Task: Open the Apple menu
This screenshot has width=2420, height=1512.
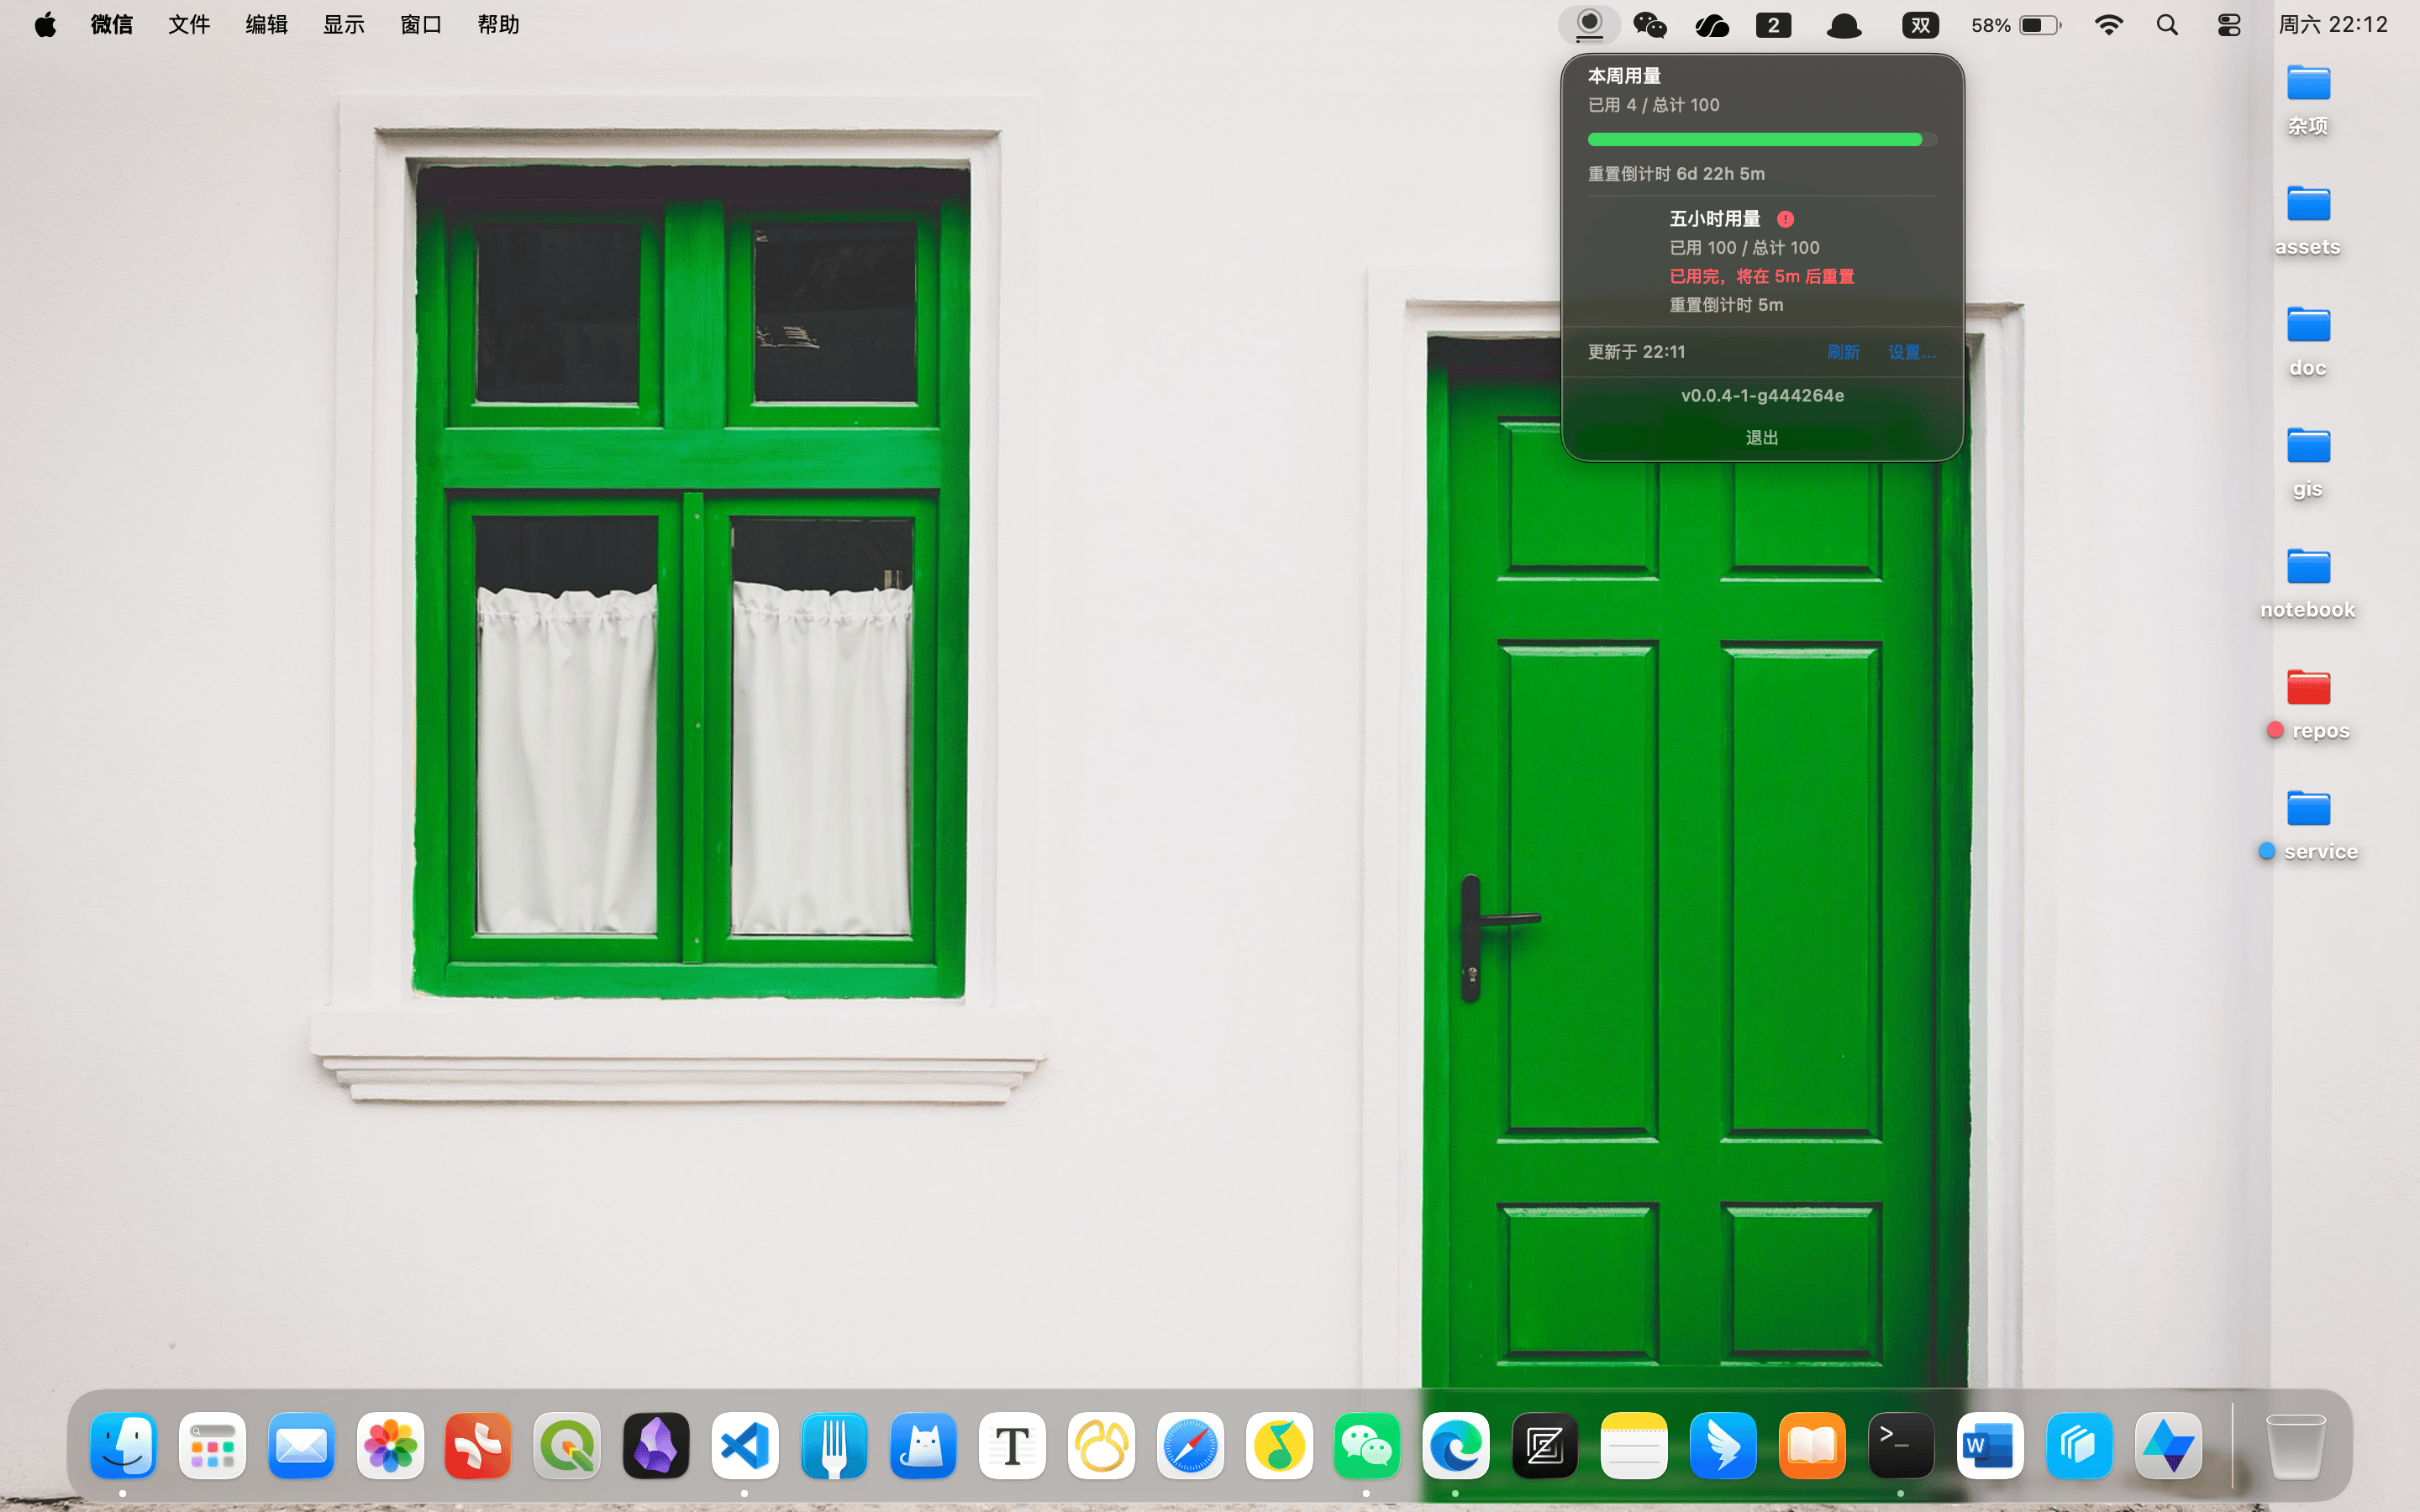Action: 45,25
